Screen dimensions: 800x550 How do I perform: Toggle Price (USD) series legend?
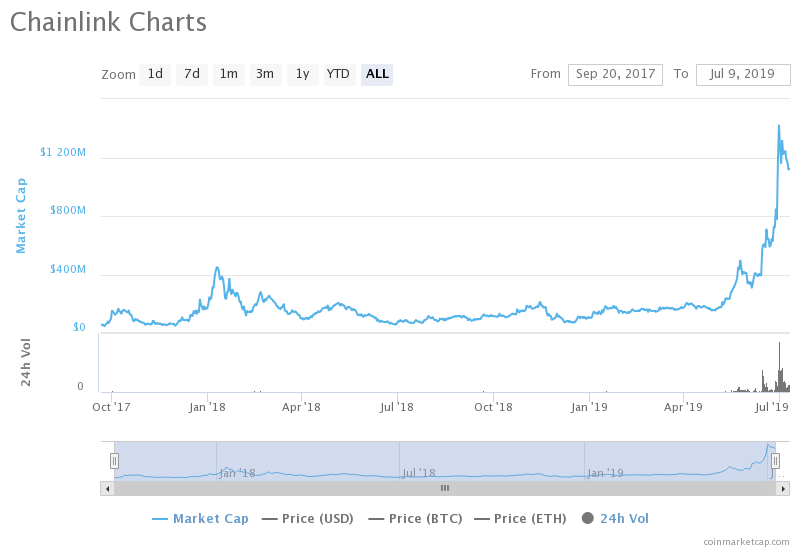tap(308, 519)
